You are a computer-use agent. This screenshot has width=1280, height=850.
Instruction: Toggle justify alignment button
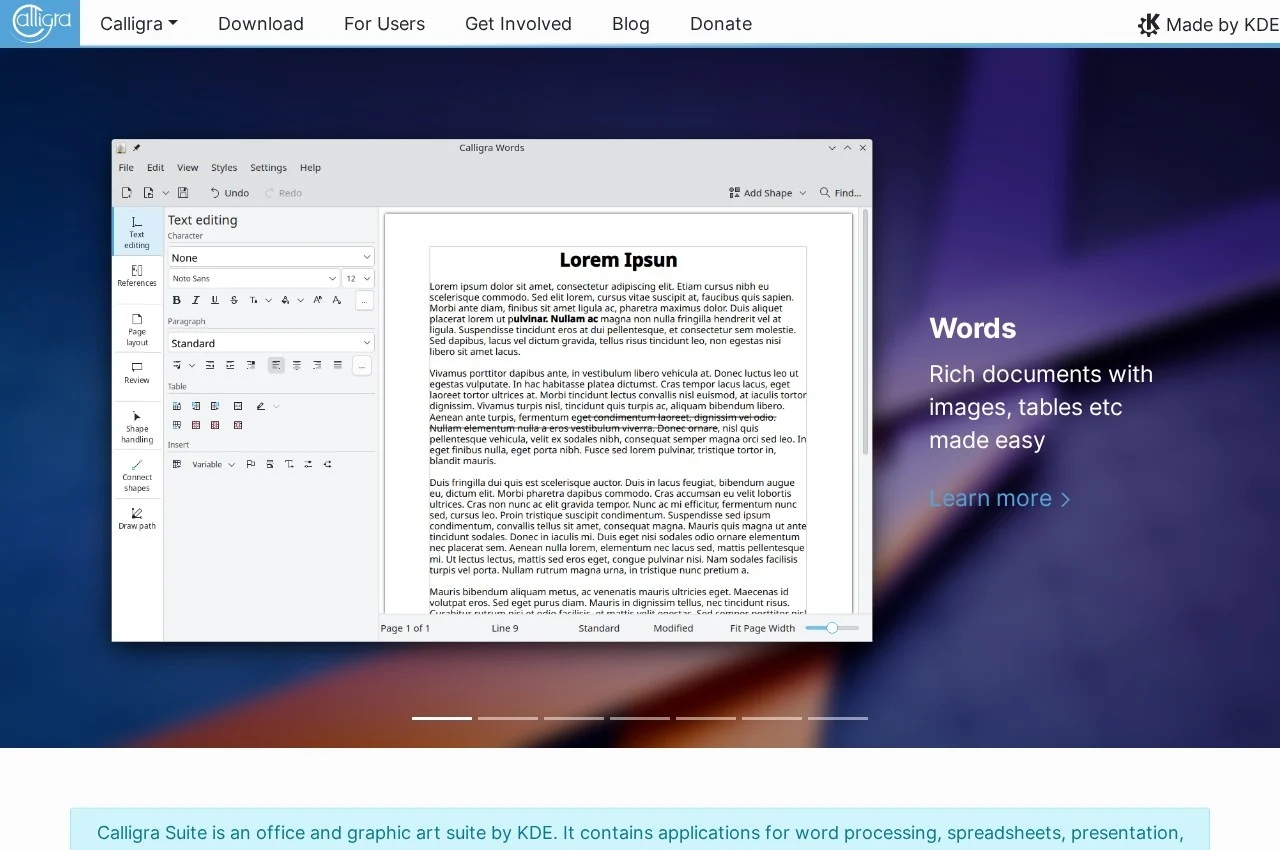click(338, 365)
